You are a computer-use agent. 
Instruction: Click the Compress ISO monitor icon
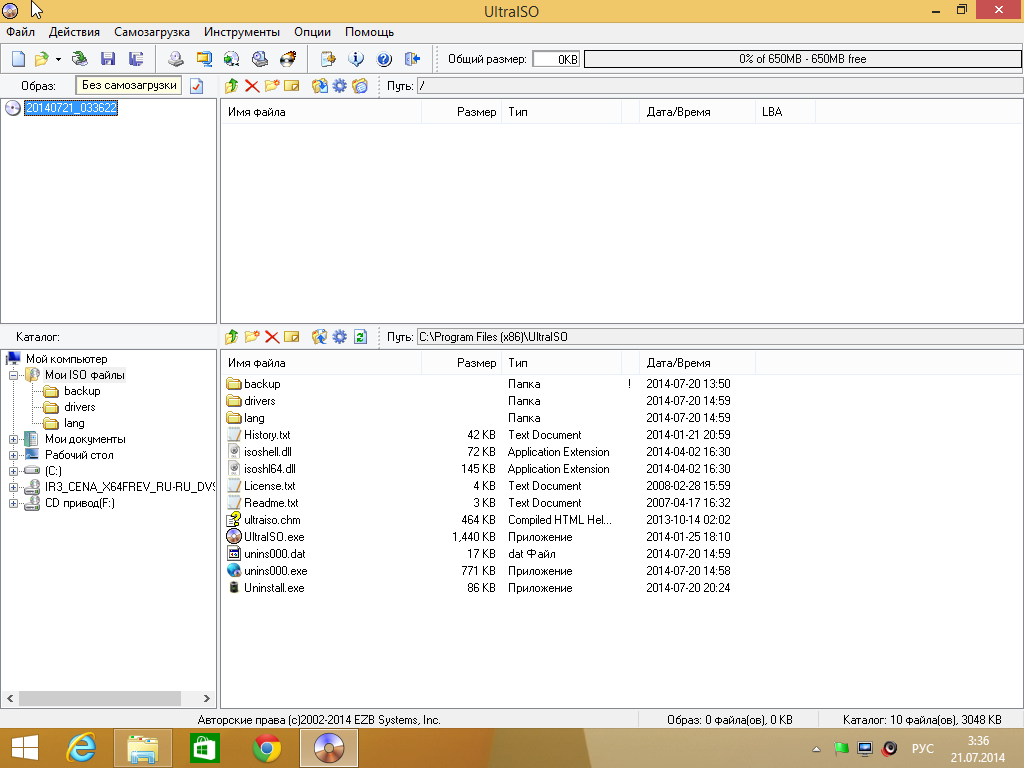(204, 59)
